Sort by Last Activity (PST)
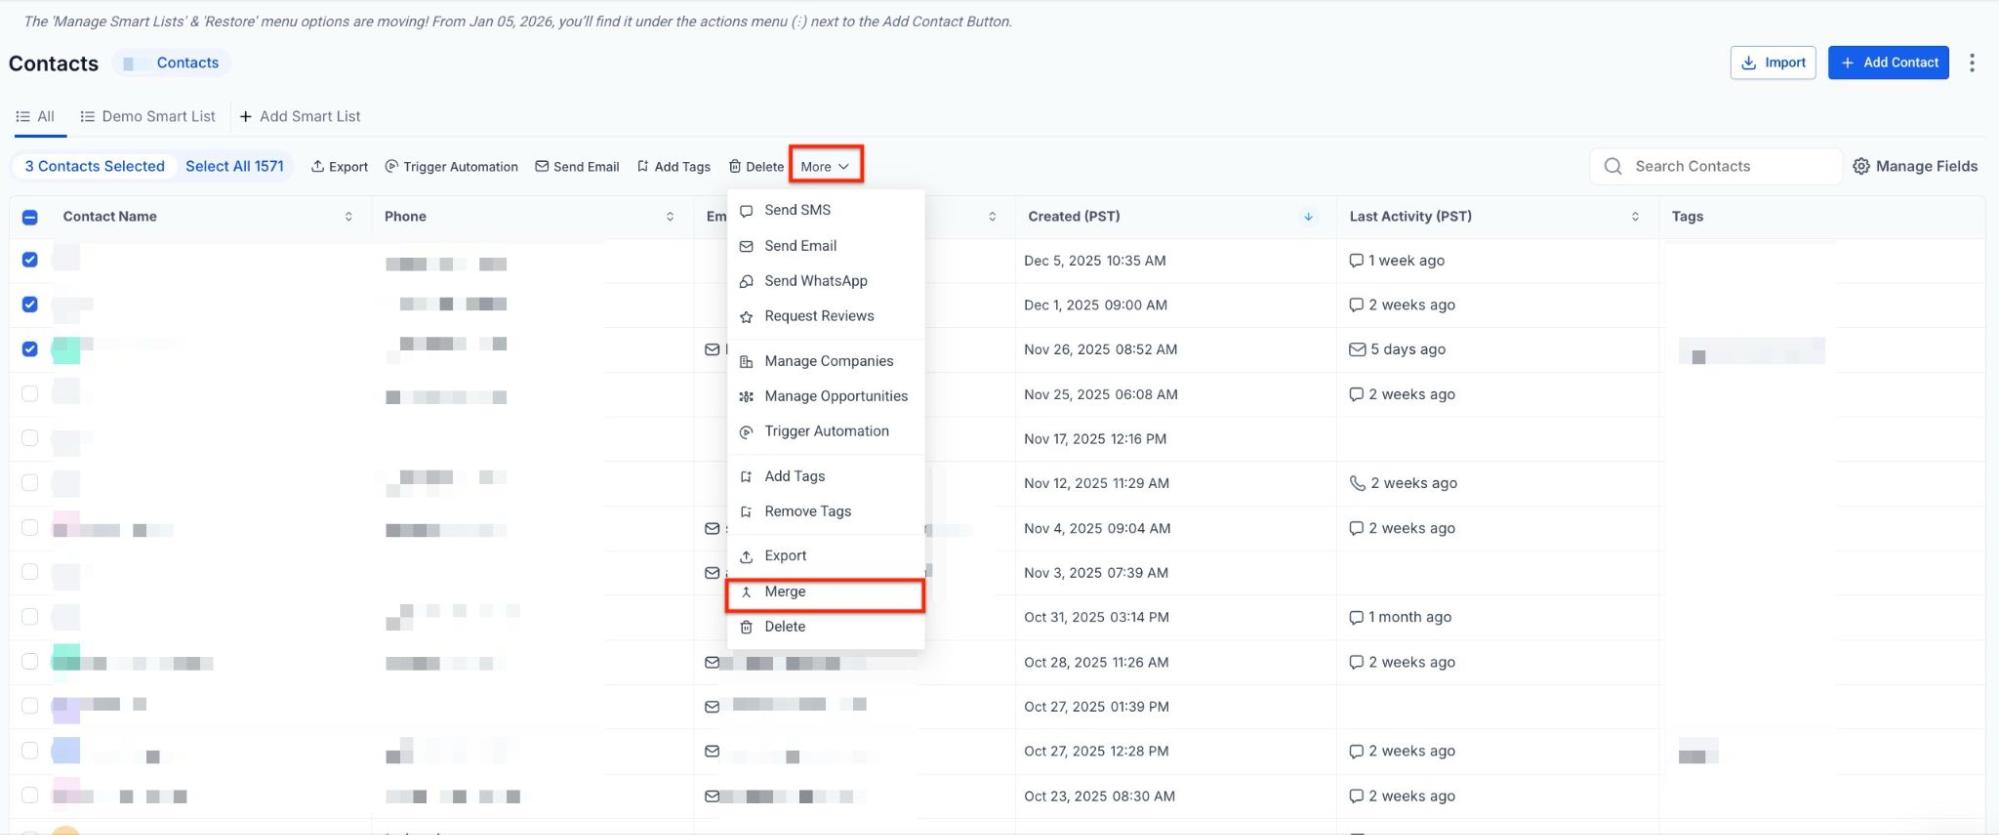Screen dimensions: 1999x835 [1635, 217]
